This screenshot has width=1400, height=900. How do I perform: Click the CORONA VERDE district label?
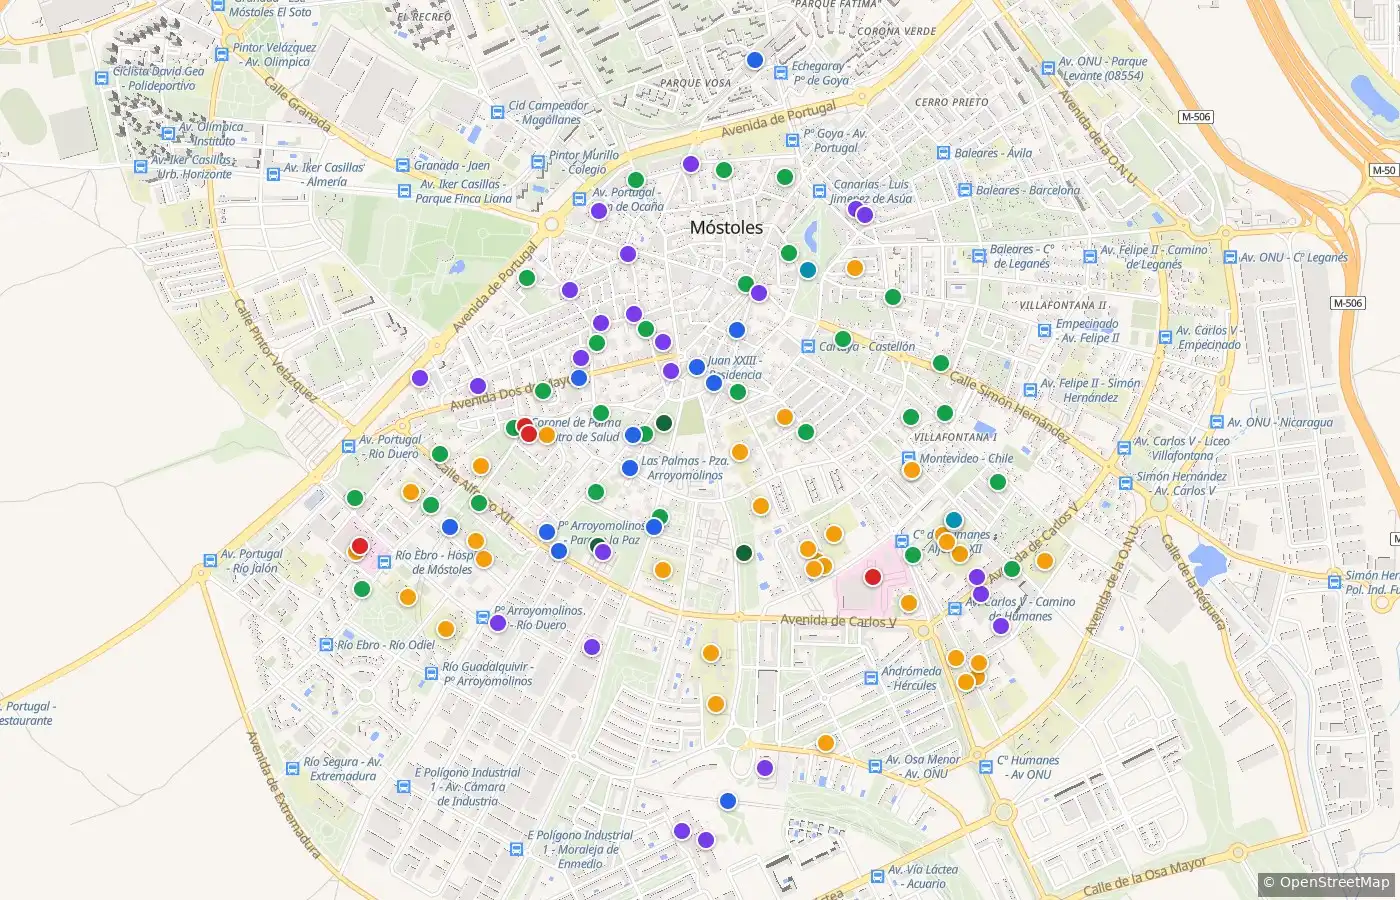[x=897, y=31]
